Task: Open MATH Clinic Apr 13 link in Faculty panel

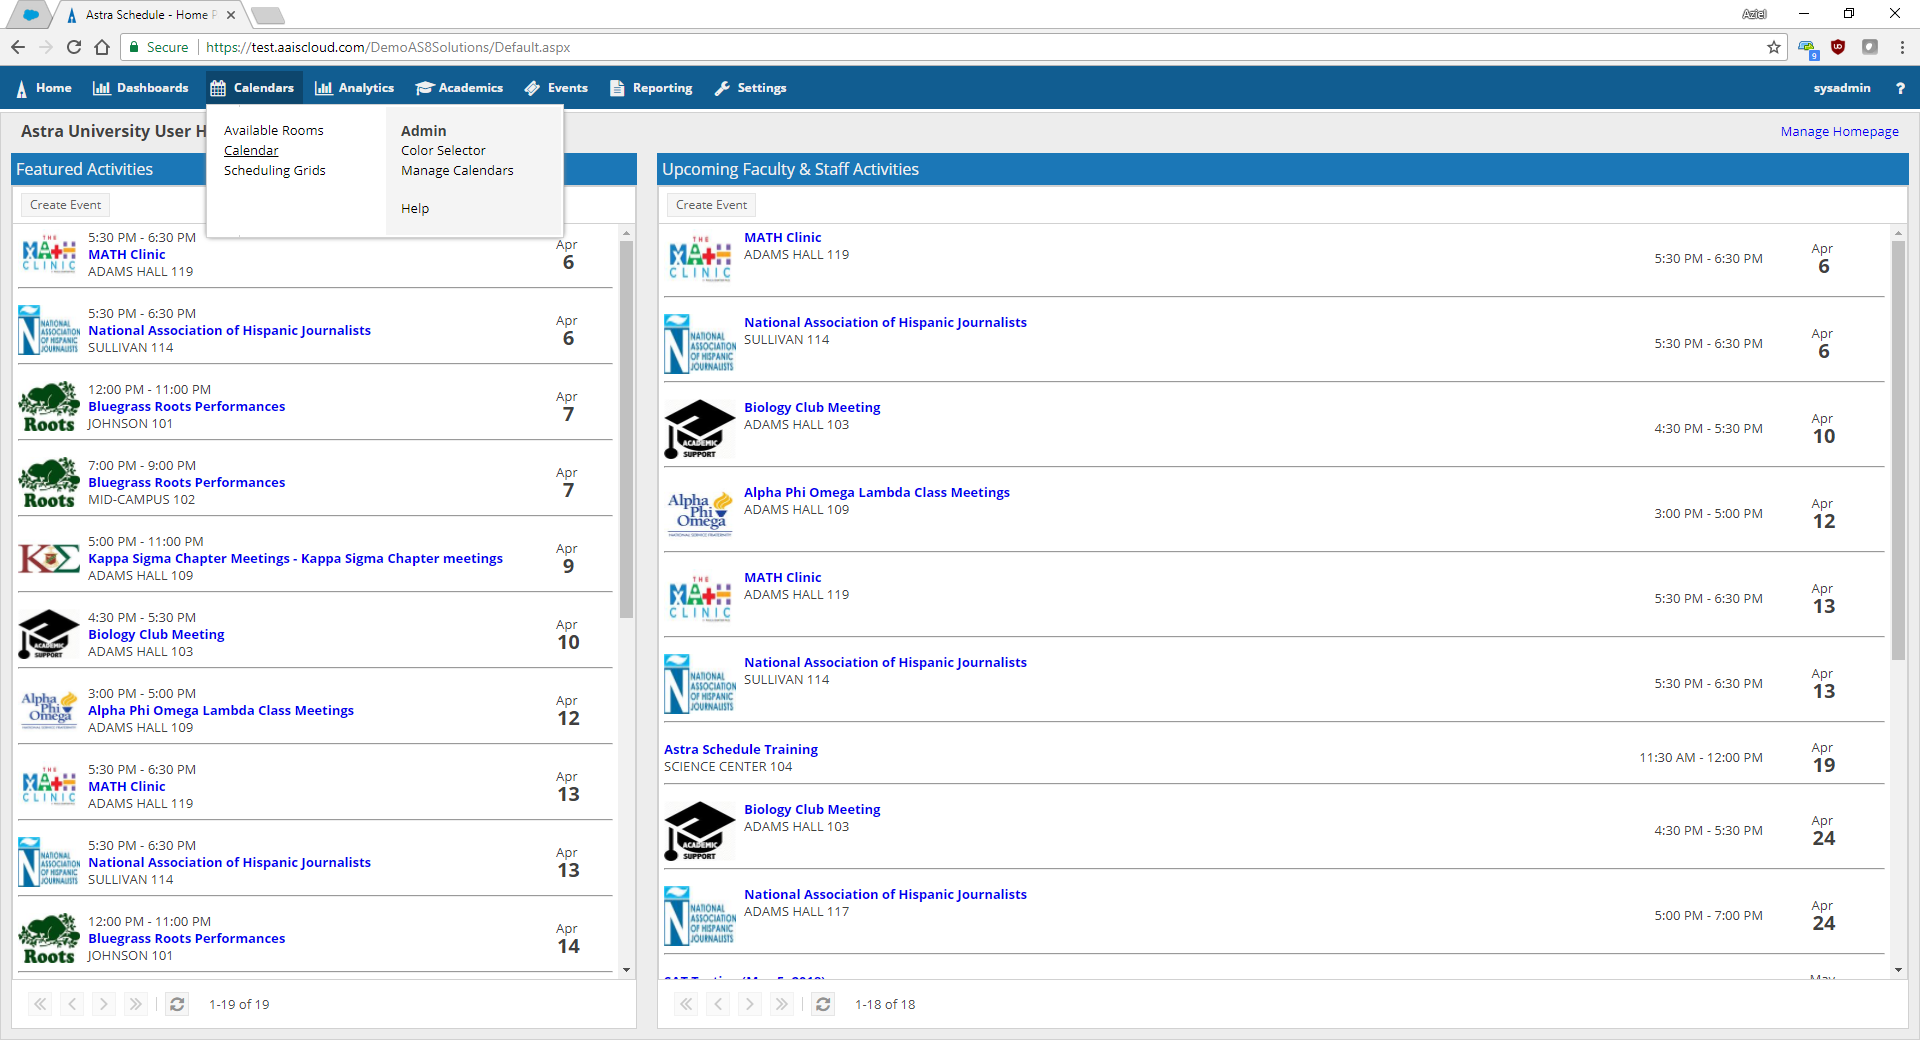Action: [x=782, y=577]
